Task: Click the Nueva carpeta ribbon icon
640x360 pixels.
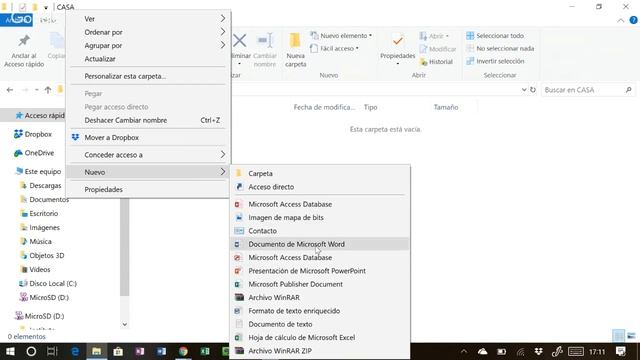Action: point(295,41)
